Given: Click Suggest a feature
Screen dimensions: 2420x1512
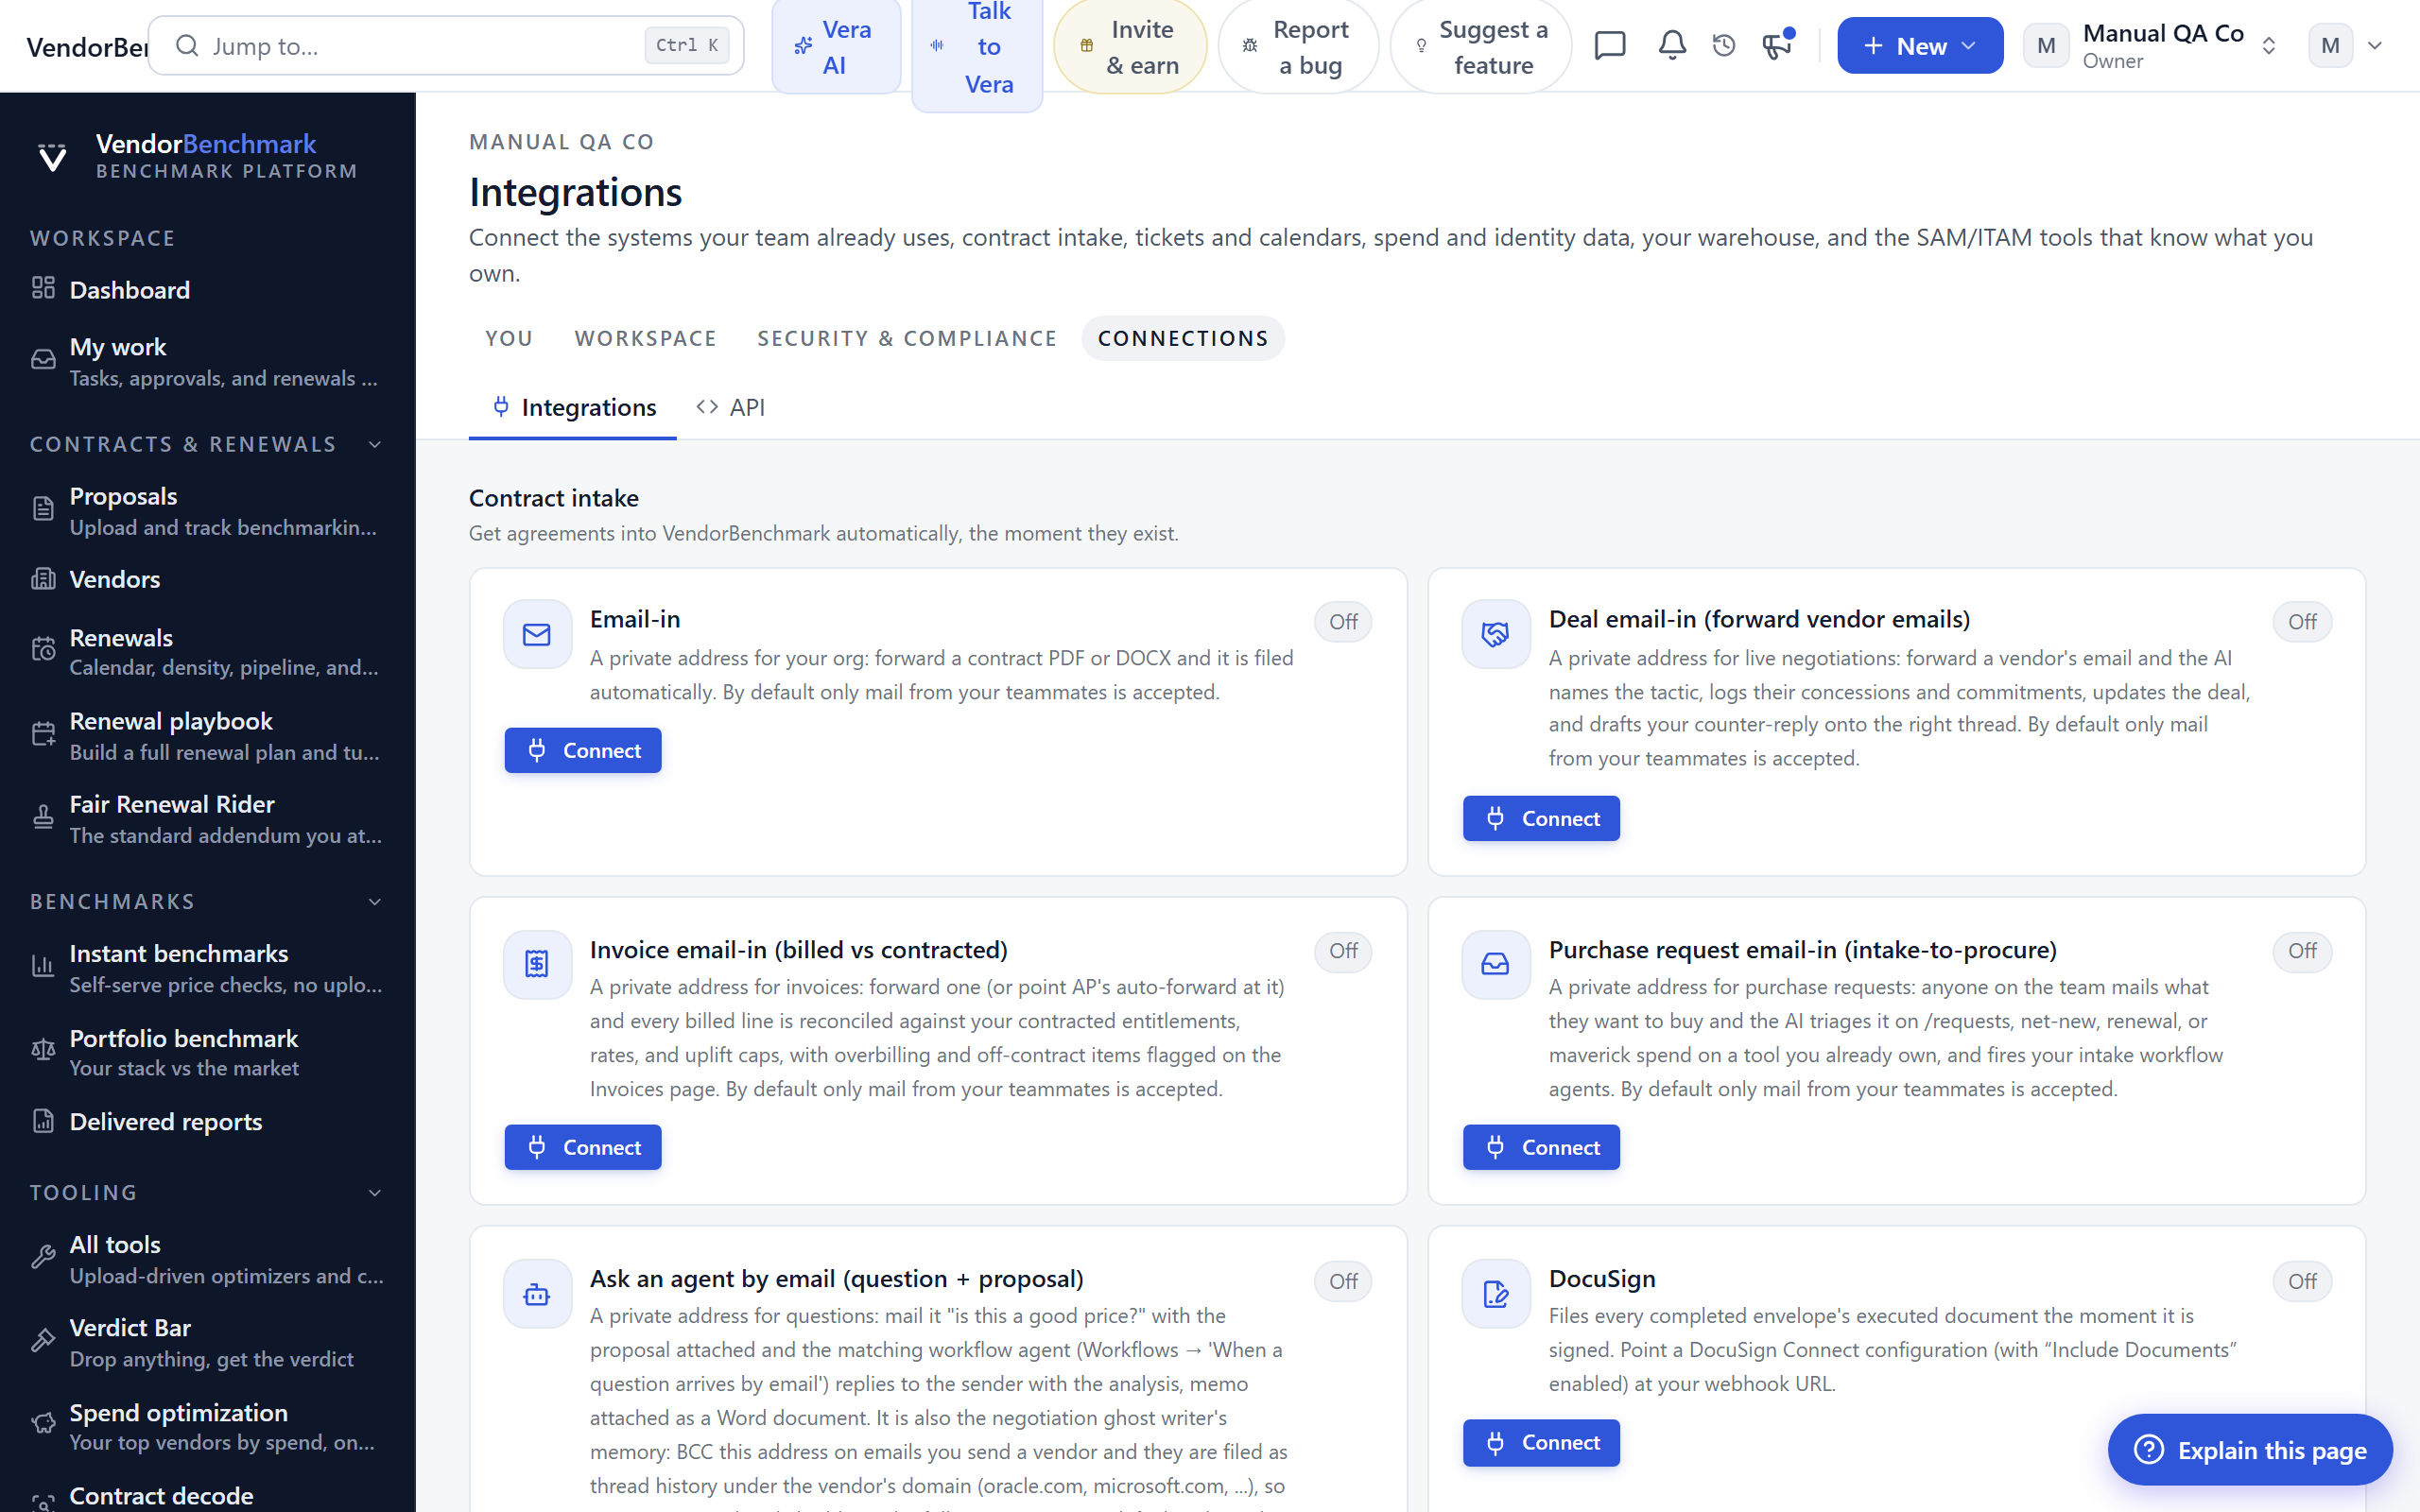Looking at the screenshot, I should (x=1480, y=46).
